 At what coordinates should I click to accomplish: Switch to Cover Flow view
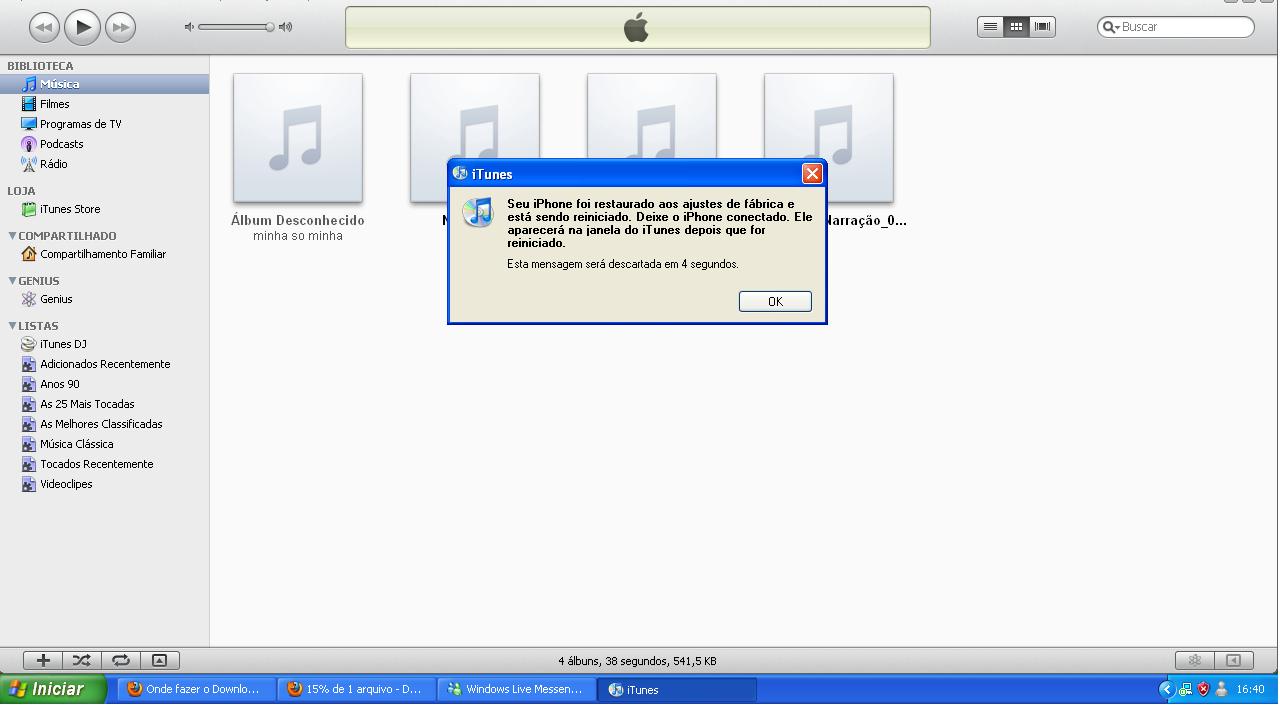point(1042,27)
